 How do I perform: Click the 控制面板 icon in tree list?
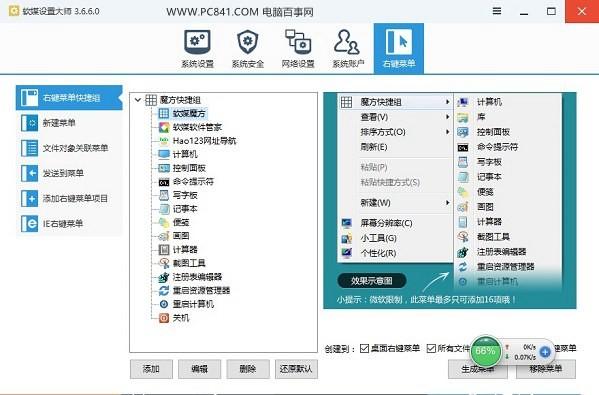(x=164, y=168)
